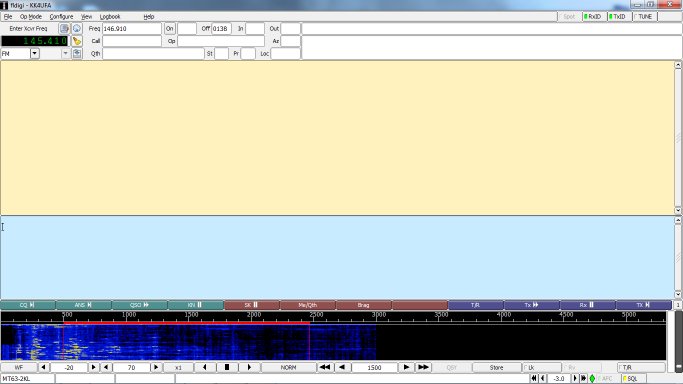
Task: Click fast forward cursor frequency button
Action: 423,367
